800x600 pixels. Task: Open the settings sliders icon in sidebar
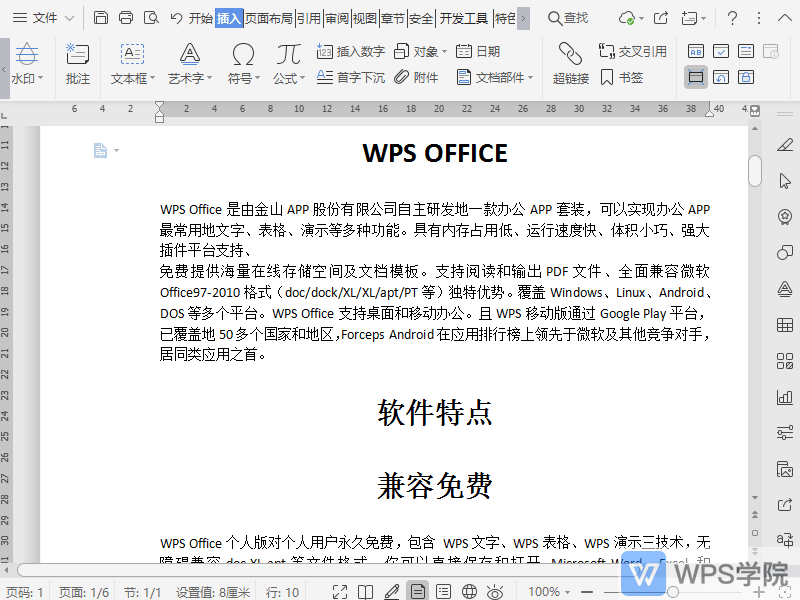click(785, 433)
